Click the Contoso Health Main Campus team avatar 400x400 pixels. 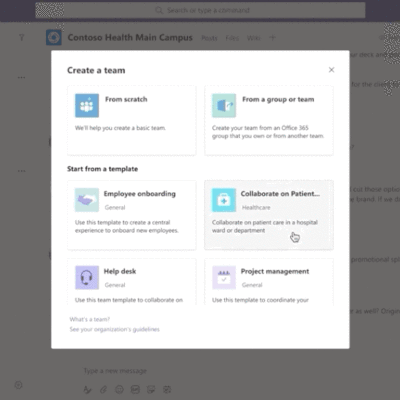[54, 37]
